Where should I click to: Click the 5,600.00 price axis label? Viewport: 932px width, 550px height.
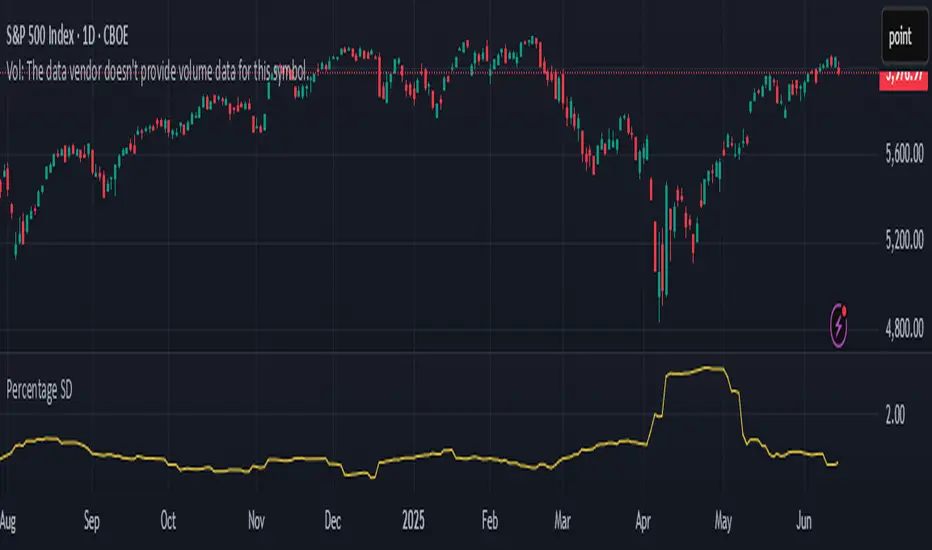tap(904, 154)
